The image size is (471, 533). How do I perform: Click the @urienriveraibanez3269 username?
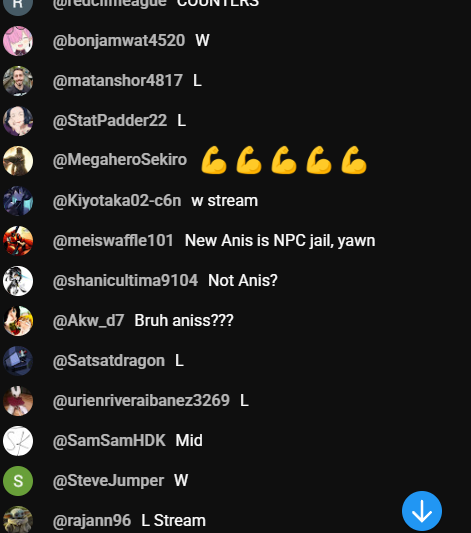point(141,400)
